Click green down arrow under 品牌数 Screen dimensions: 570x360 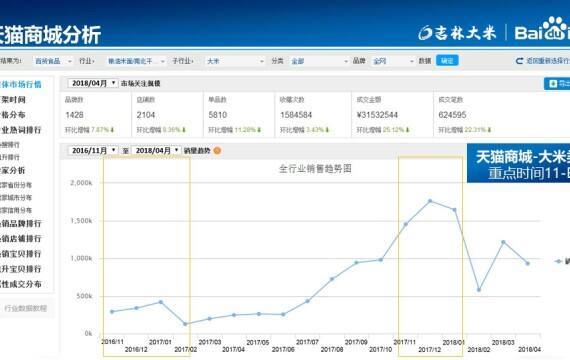[x=112, y=130]
